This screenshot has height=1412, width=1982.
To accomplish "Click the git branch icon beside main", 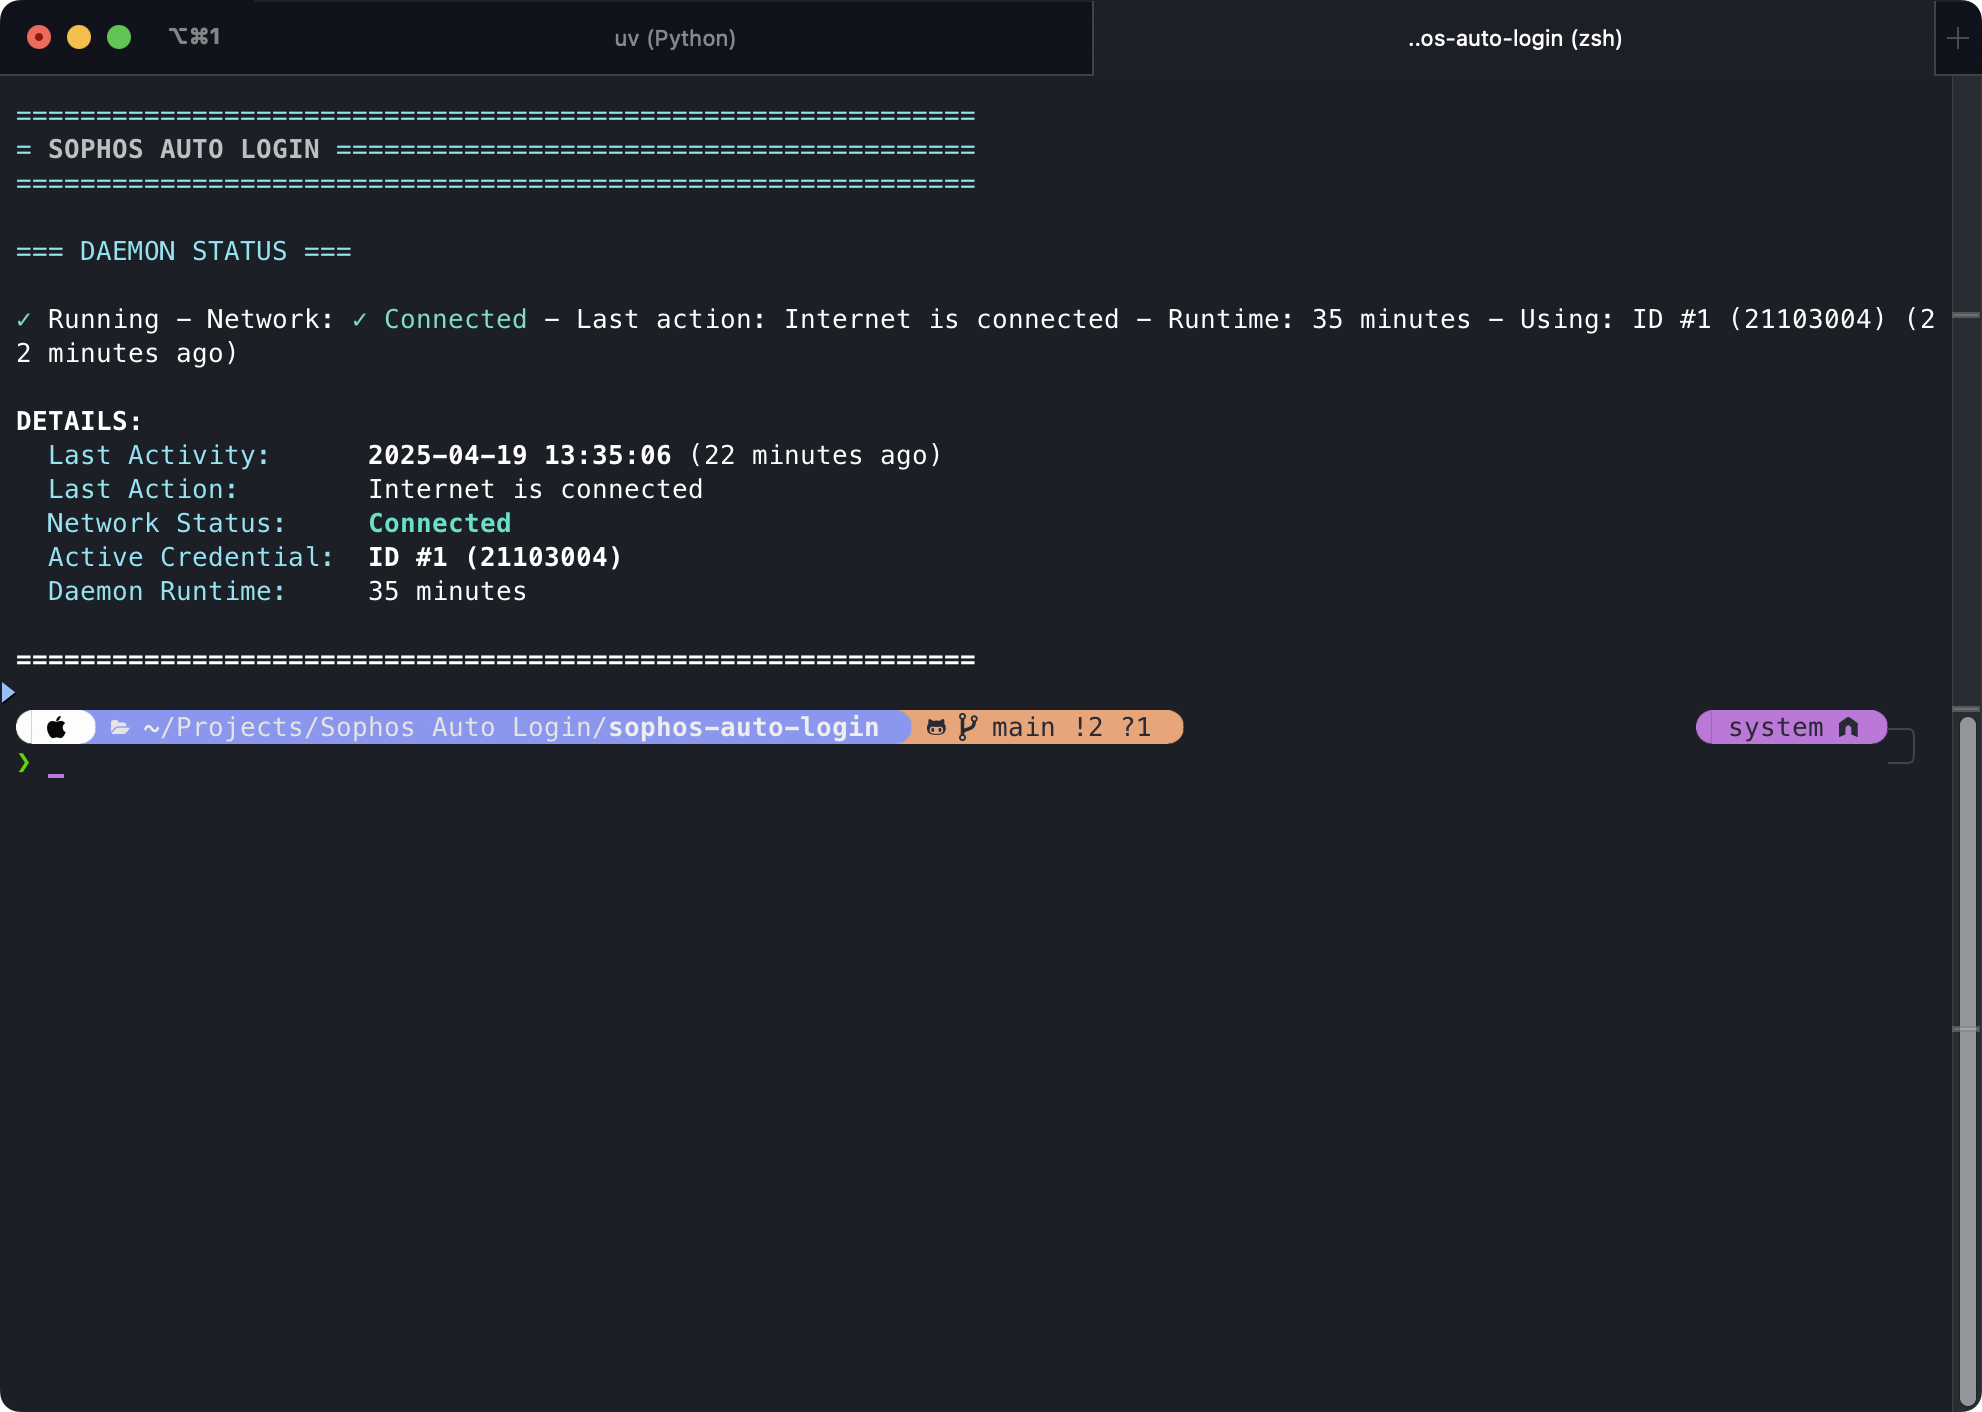I will (x=967, y=727).
